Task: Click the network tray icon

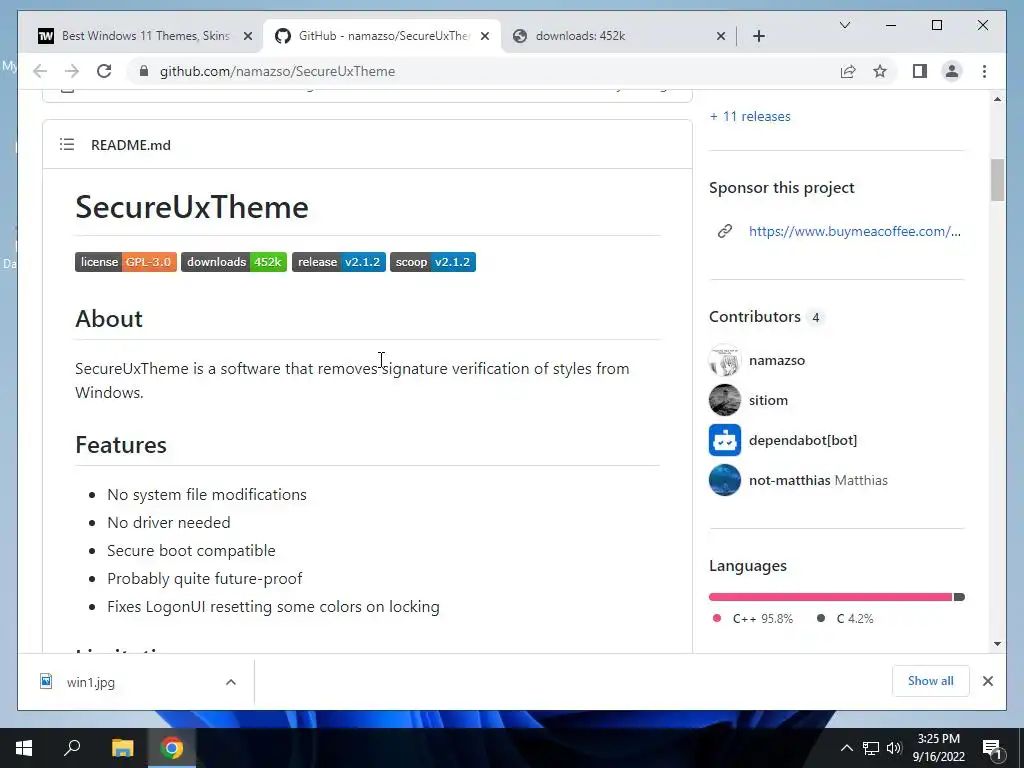Action: 871,748
